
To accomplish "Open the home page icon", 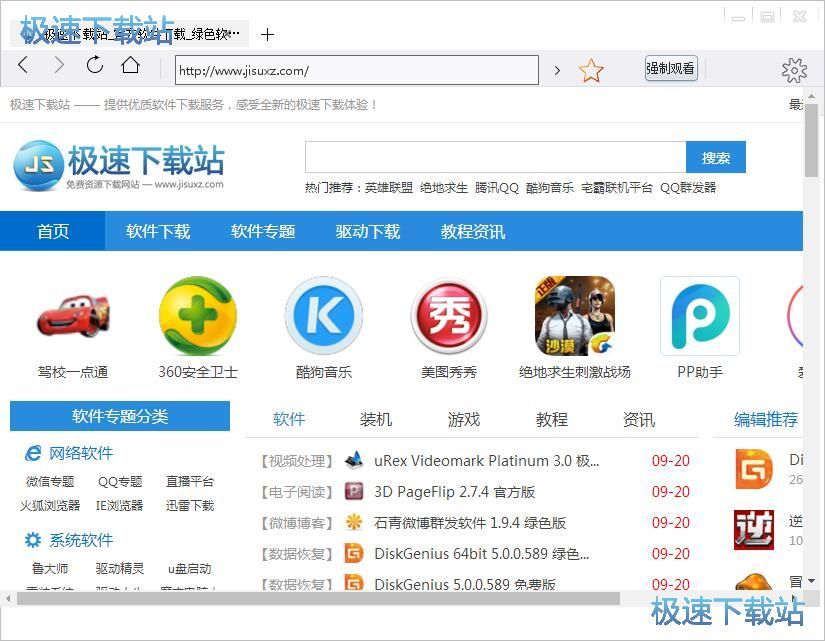I will tap(130, 65).
